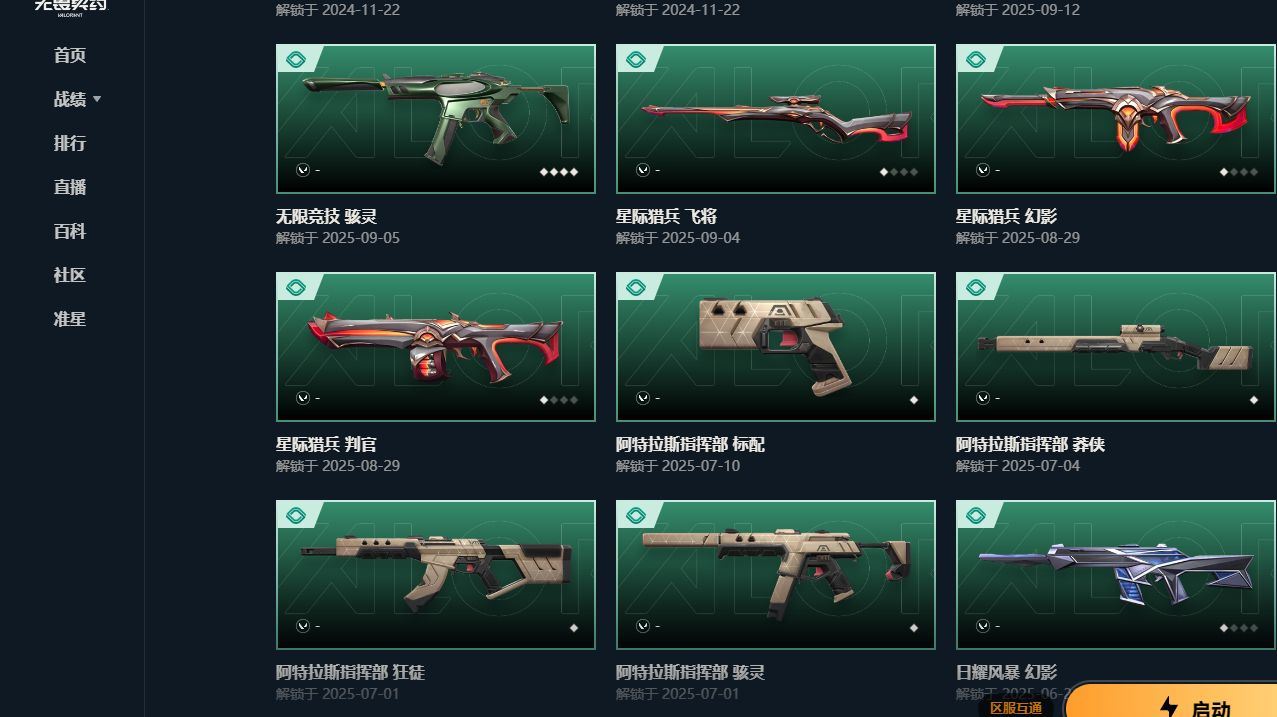Viewport: 1277px width, 717px height.
Task: Click the currency icon on 星际猎兵 判官 card
Action: [303, 398]
